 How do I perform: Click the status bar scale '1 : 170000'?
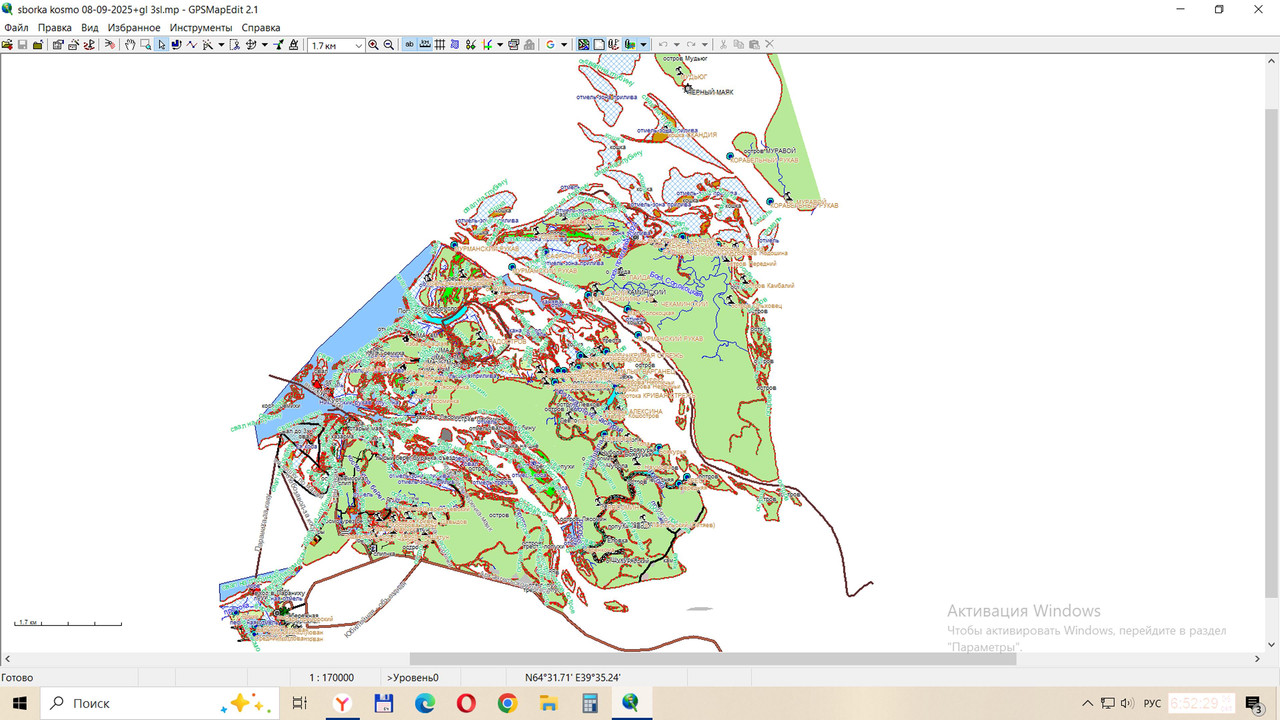tap(331, 677)
